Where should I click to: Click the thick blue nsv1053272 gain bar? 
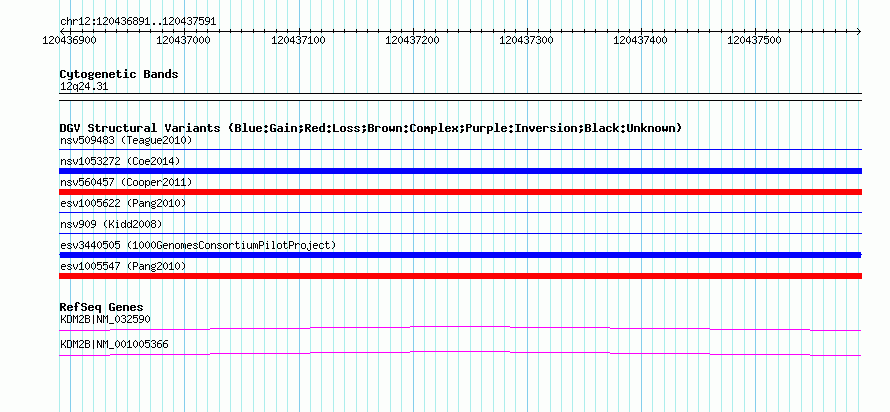pos(461,171)
